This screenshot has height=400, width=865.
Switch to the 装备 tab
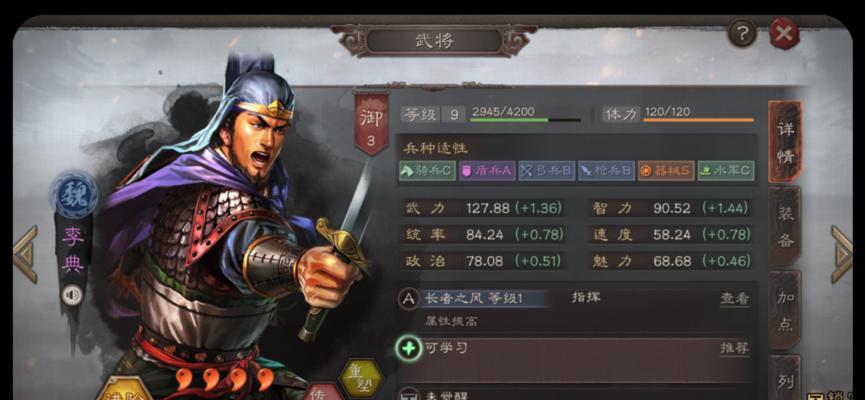point(785,227)
